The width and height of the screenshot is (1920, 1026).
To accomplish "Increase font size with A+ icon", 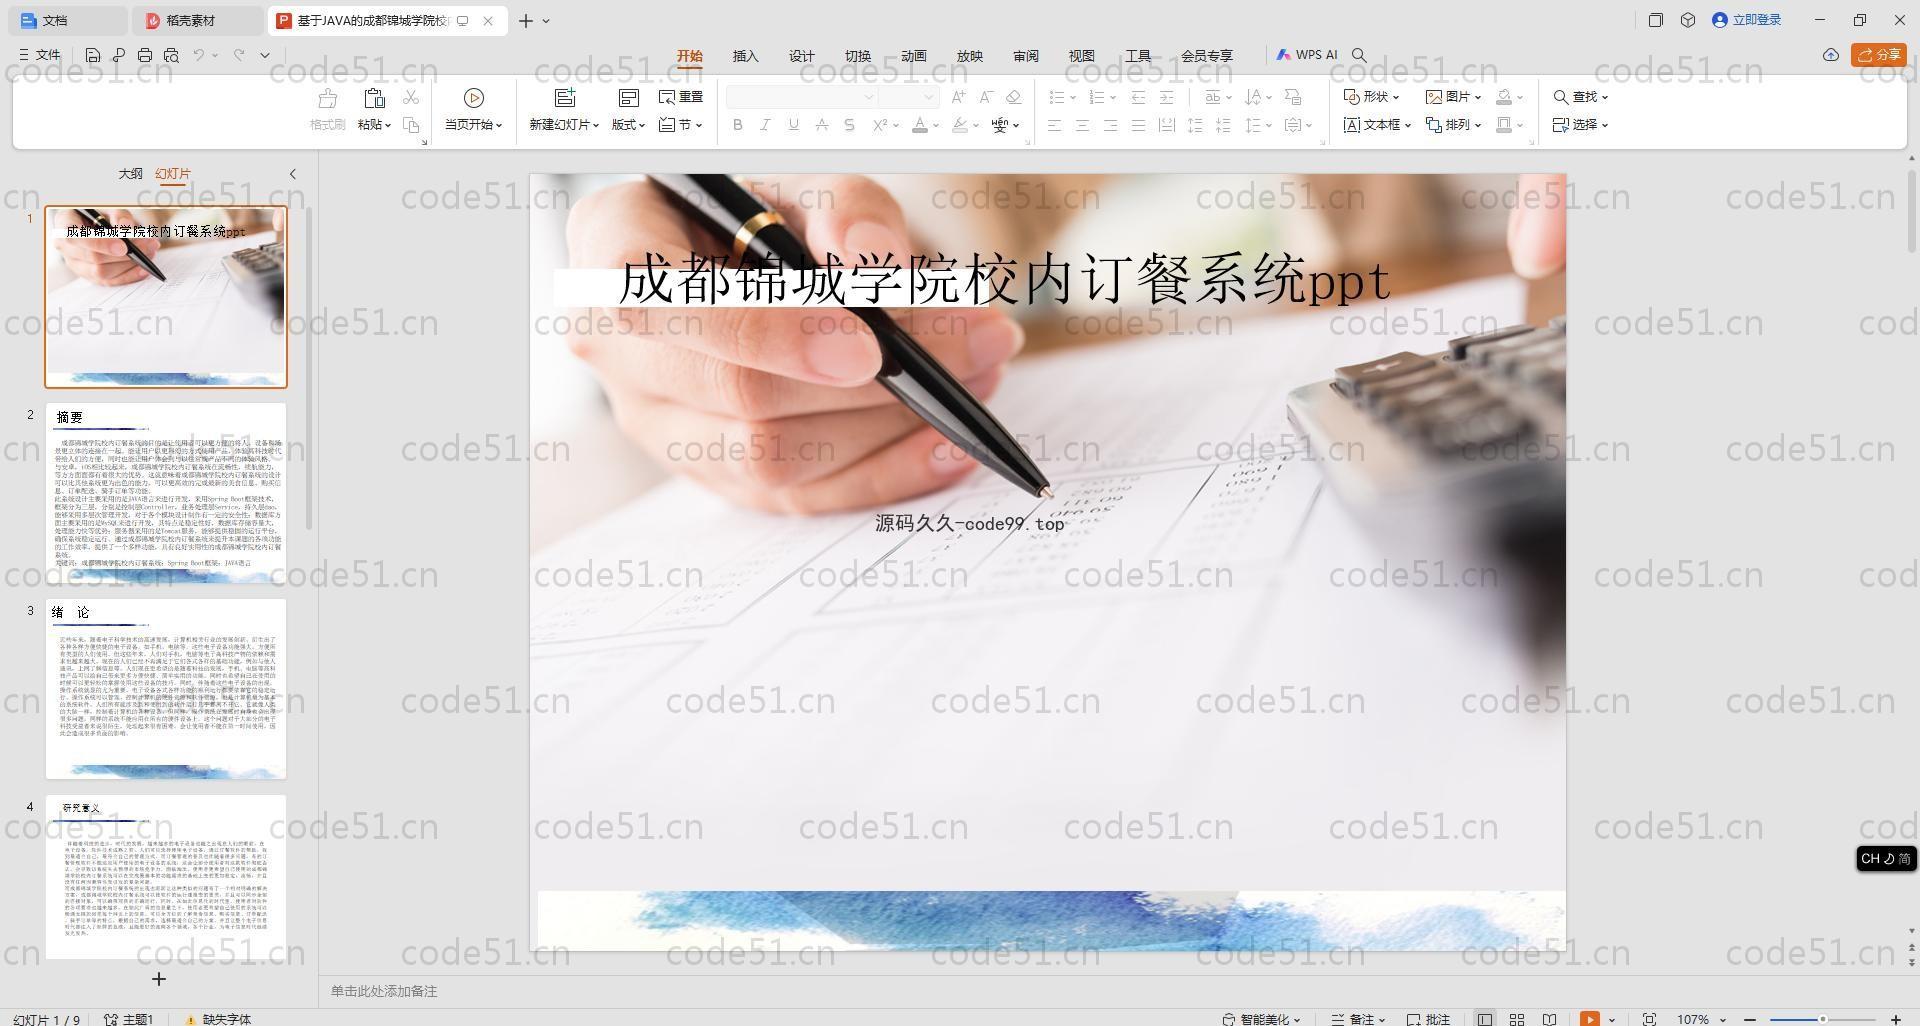I will tap(959, 97).
